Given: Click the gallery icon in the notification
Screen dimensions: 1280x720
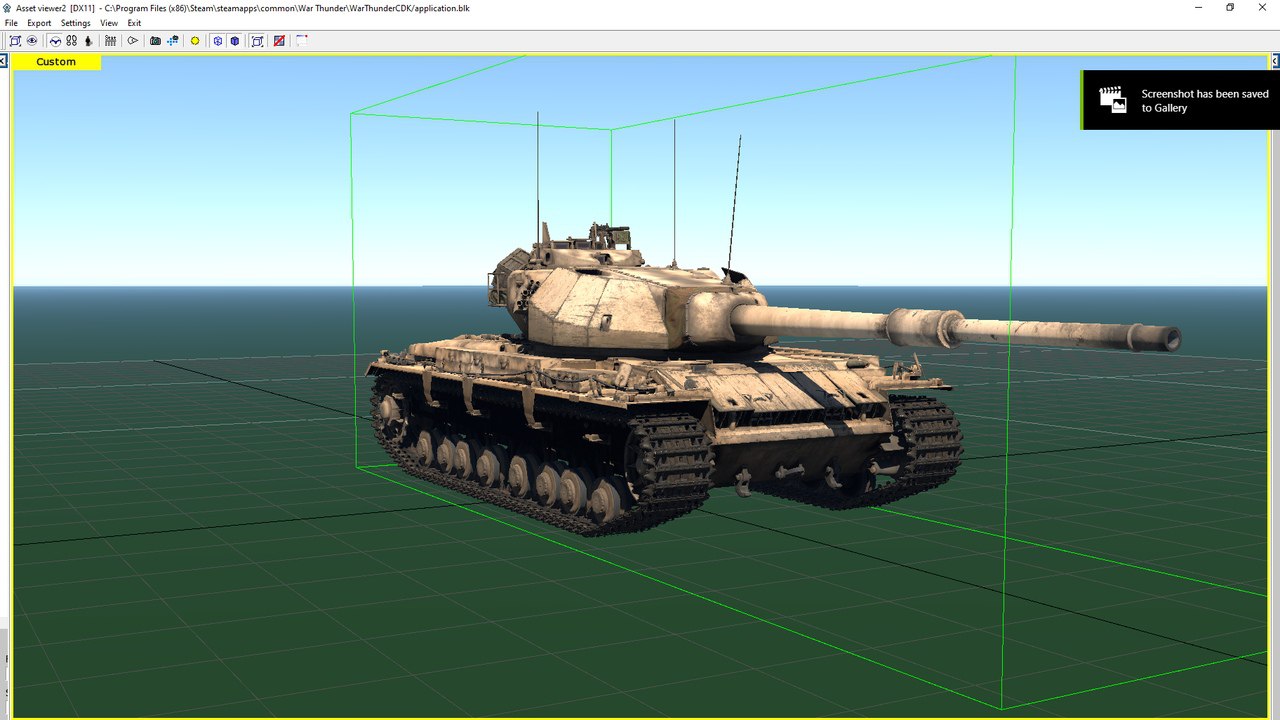Looking at the screenshot, I should pos(1112,98).
